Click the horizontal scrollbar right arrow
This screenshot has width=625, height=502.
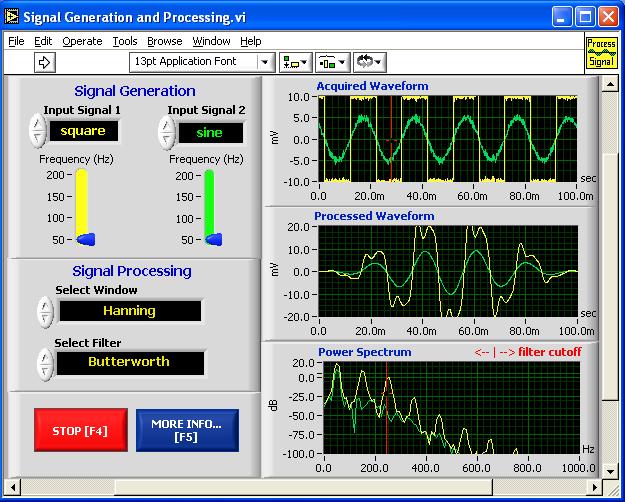pos(595,487)
